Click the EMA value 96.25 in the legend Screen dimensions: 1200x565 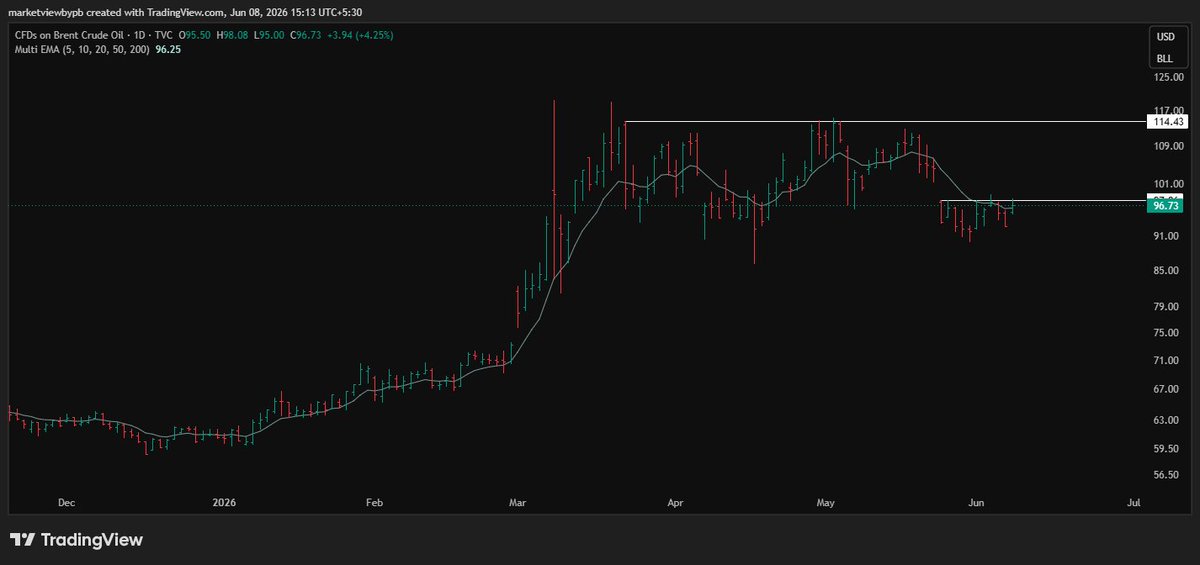[169, 47]
